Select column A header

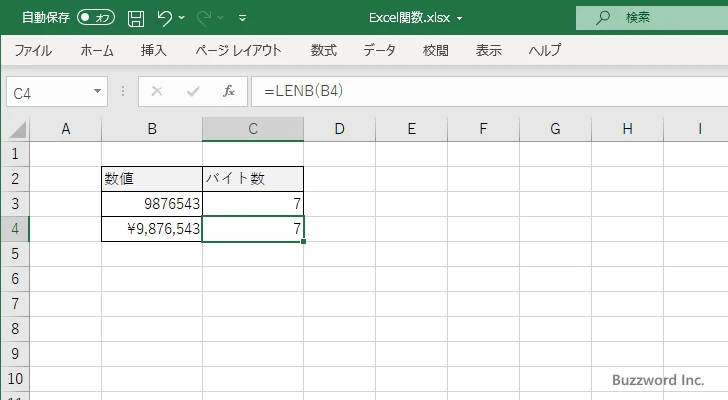tap(65, 129)
